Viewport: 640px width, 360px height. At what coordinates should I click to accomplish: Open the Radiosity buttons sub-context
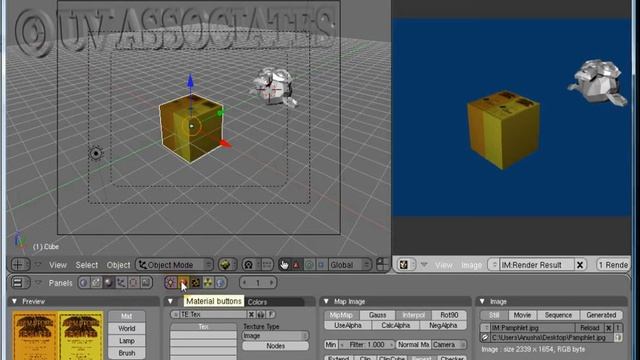coord(208,282)
